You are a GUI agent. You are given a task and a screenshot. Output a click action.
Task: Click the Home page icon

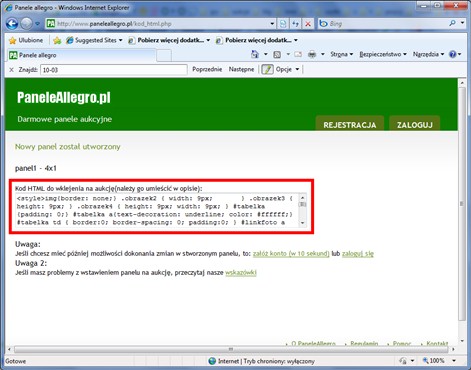(255, 54)
